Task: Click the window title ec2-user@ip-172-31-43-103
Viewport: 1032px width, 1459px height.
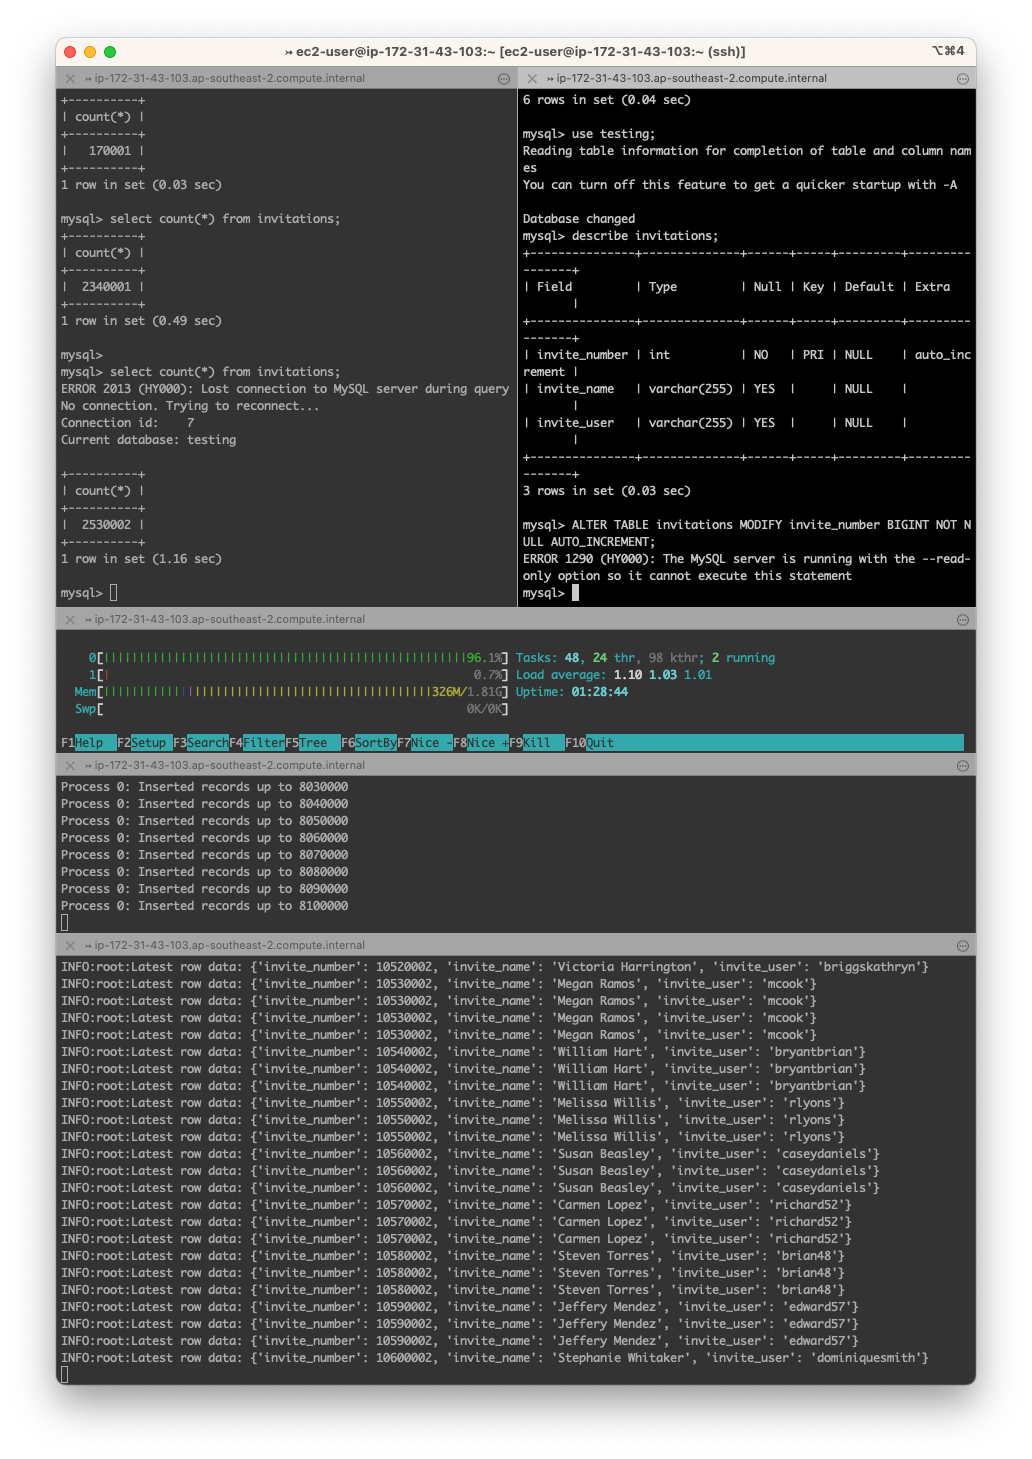Action: click(515, 51)
